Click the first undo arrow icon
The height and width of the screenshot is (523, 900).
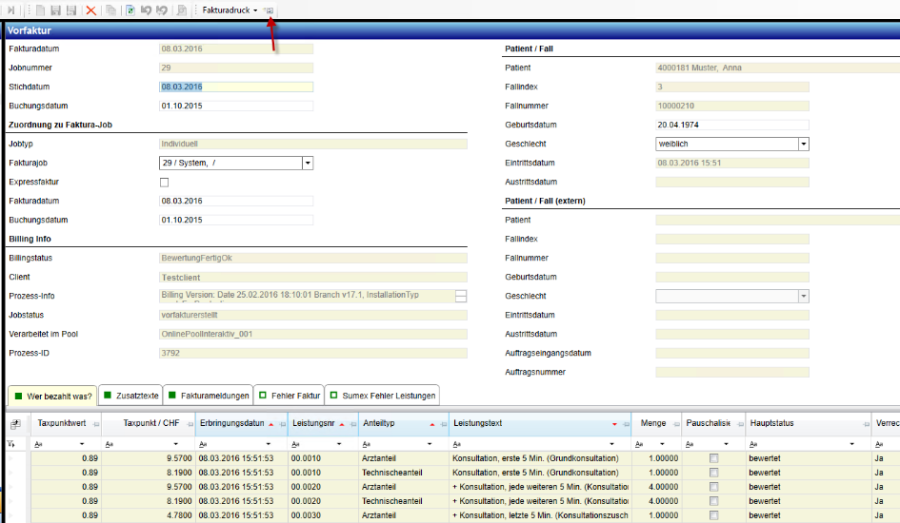[146, 10]
